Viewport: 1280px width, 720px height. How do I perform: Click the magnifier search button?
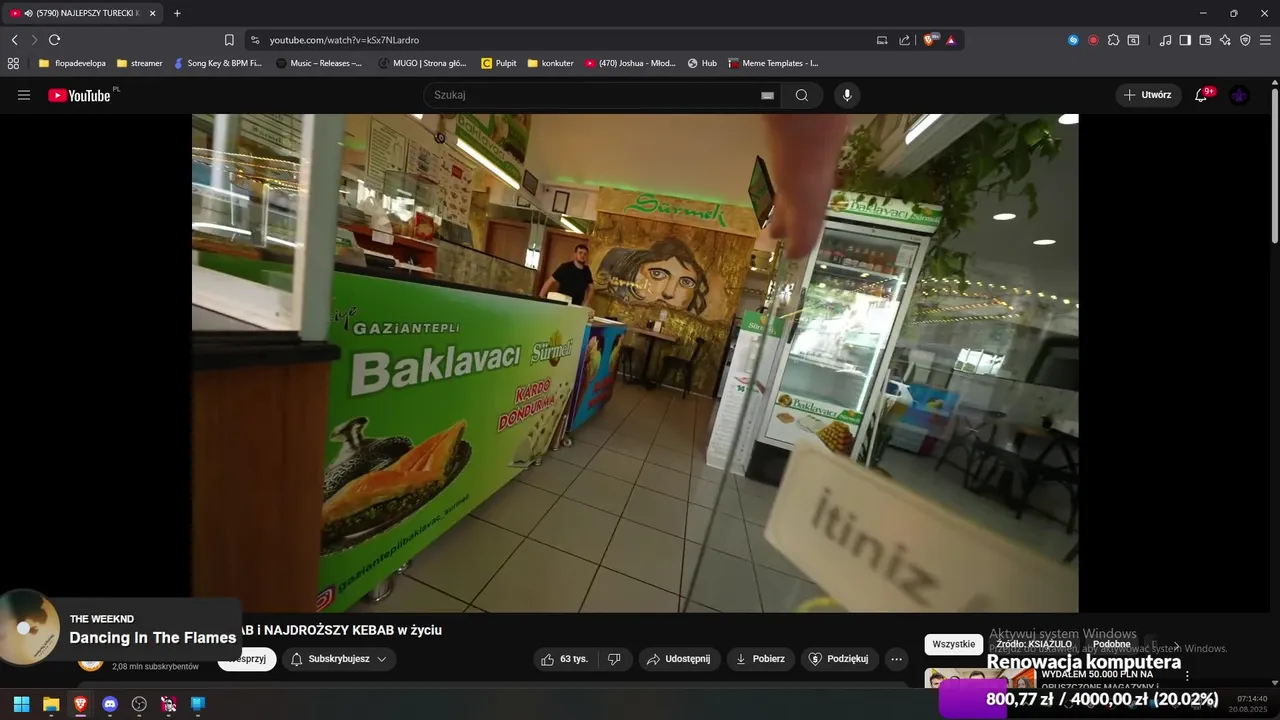(x=802, y=95)
